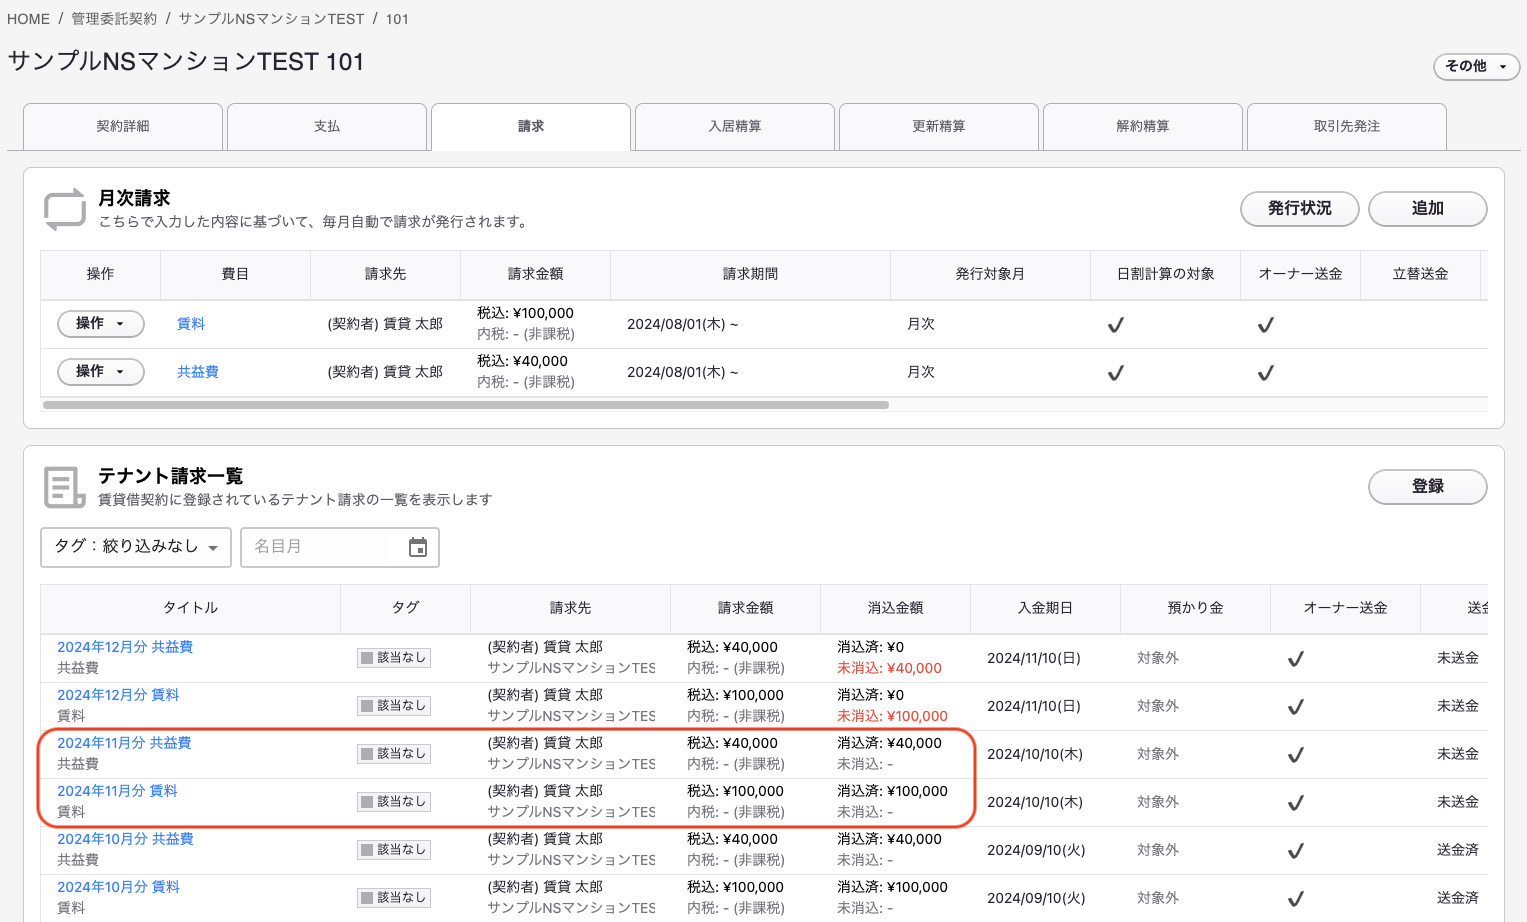1527x922 pixels.
Task: Click the 2024/09/10(火) date in 2024年10月分 賃料 row
Action: tap(1036, 898)
